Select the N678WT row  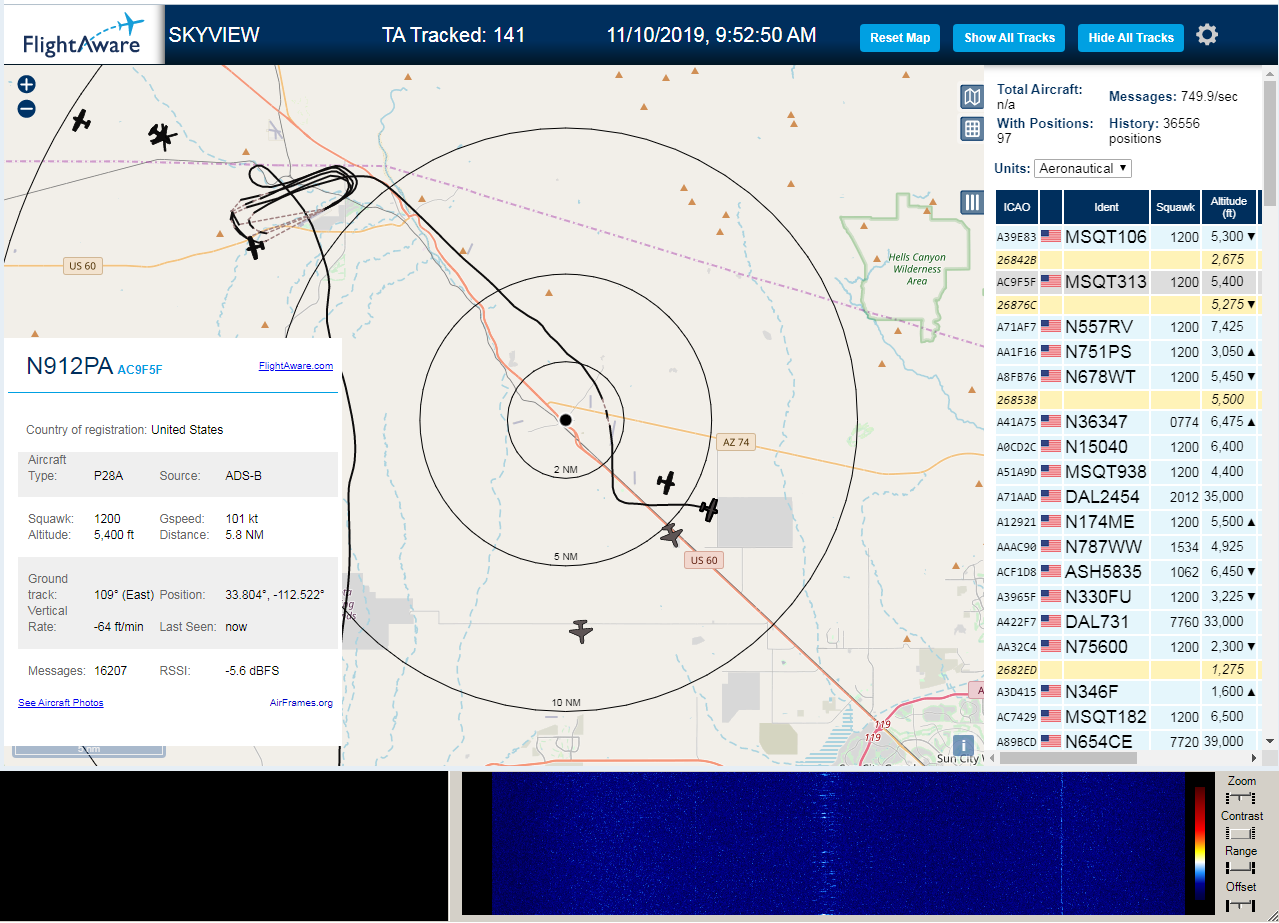click(1127, 377)
